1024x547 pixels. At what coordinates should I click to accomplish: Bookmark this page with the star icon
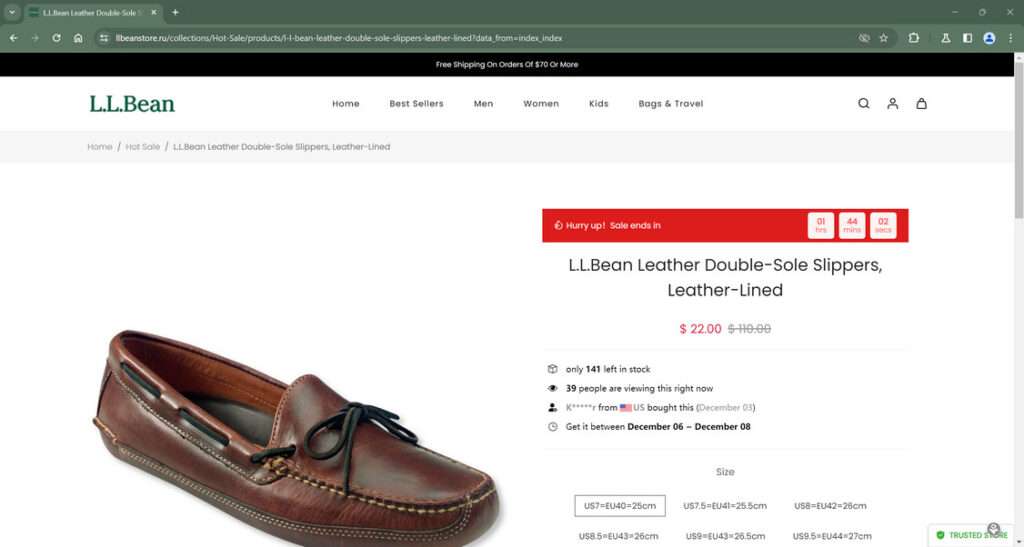(x=884, y=38)
